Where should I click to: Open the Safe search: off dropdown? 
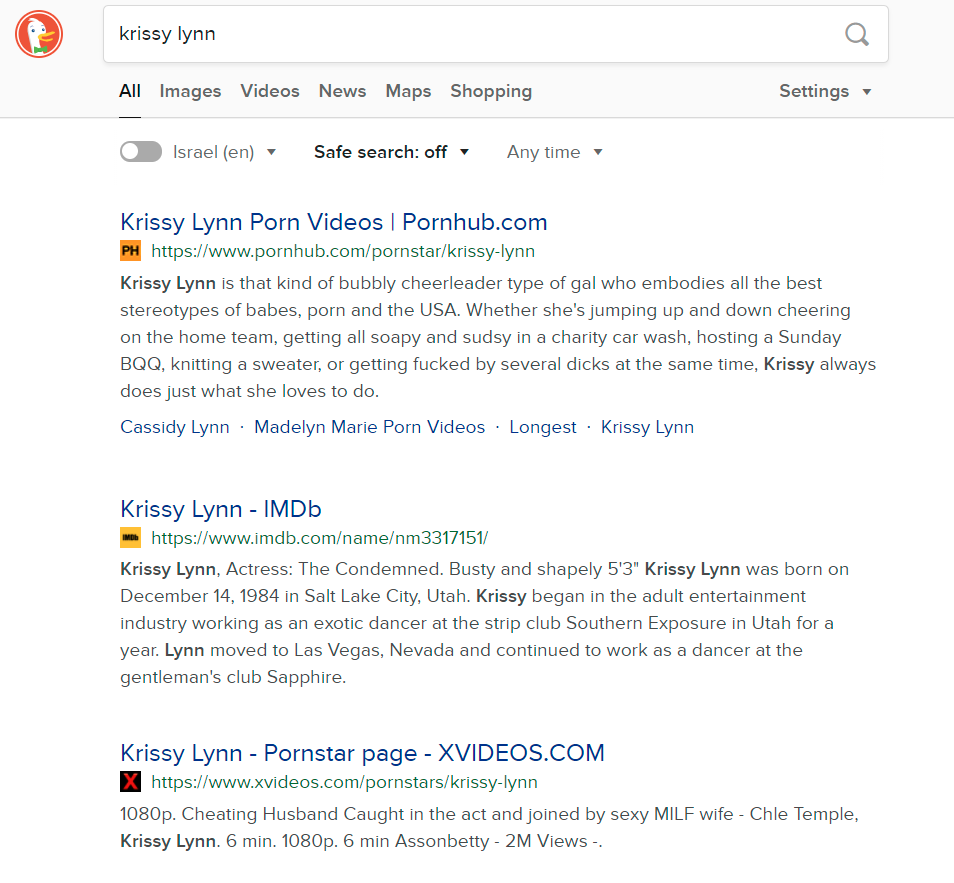tap(391, 152)
